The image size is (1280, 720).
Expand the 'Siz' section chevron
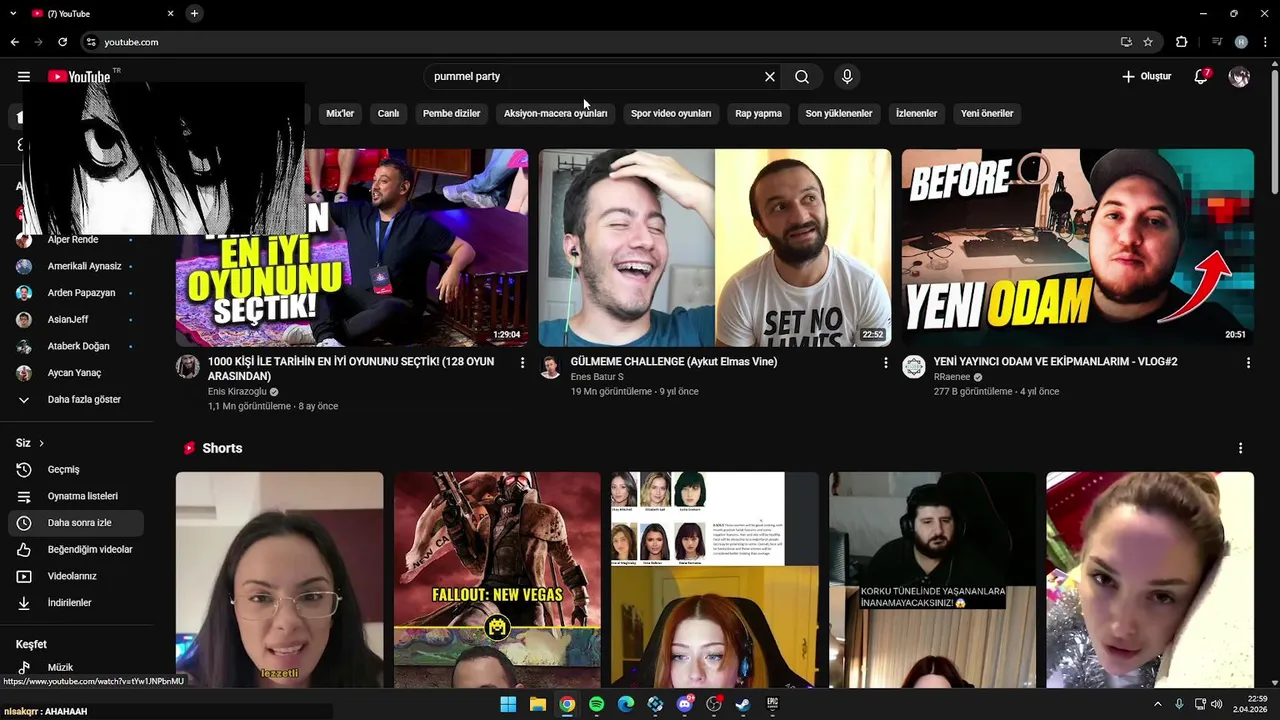point(41,443)
